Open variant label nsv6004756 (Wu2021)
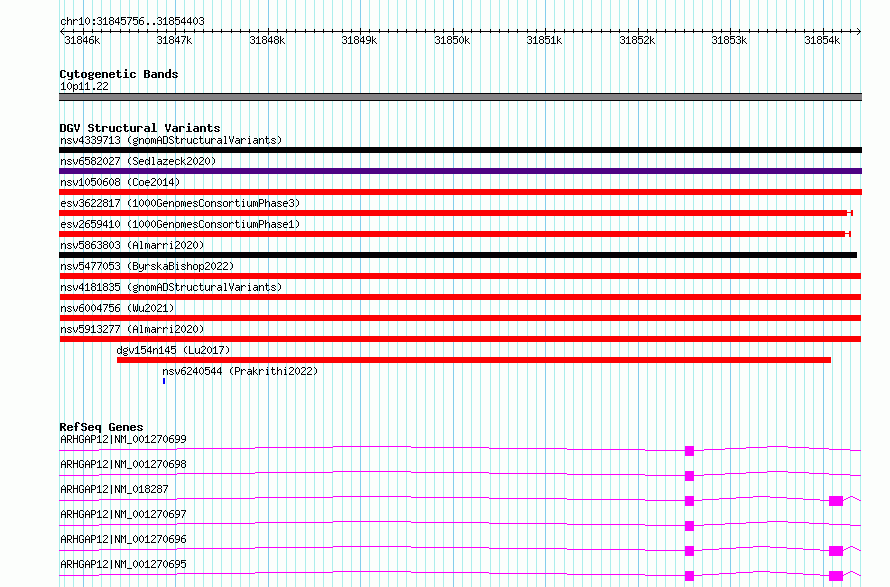 tap(117, 308)
